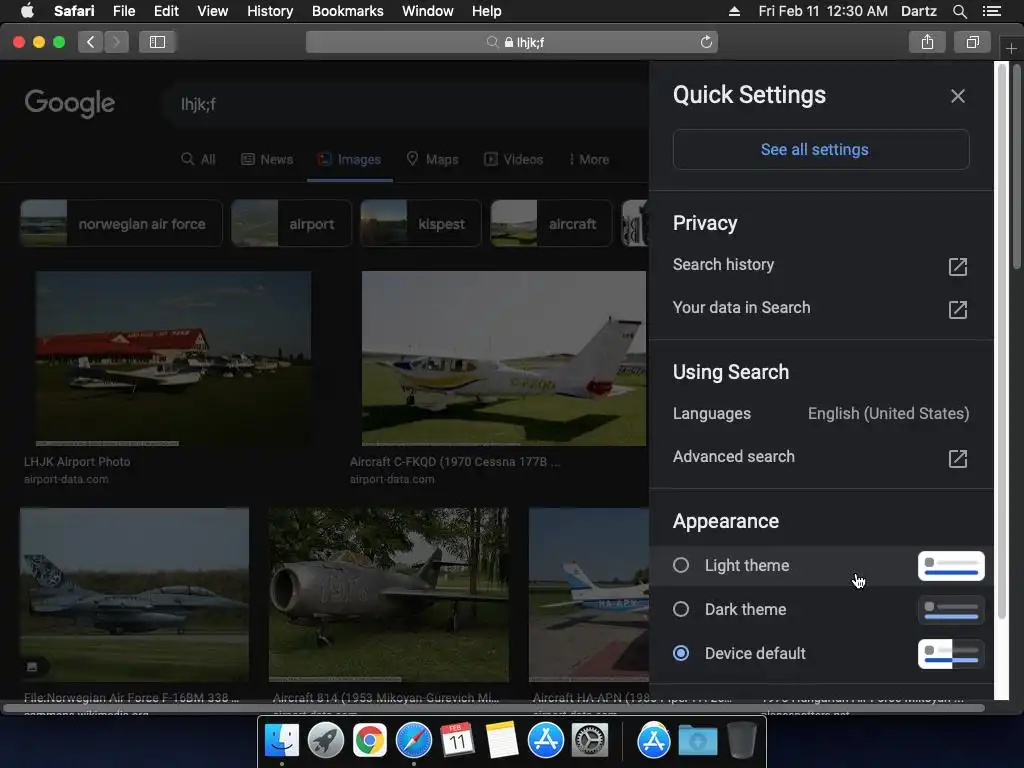This screenshot has height=768, width=1024.
Task: Open the Norwegian Air Force F-16BM image
Action: tap(134, 595)
